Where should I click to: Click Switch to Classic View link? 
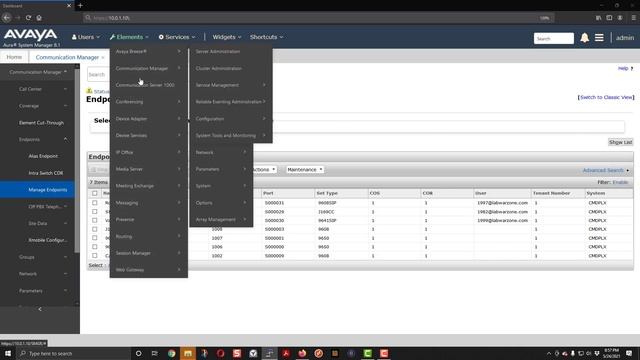606,97
